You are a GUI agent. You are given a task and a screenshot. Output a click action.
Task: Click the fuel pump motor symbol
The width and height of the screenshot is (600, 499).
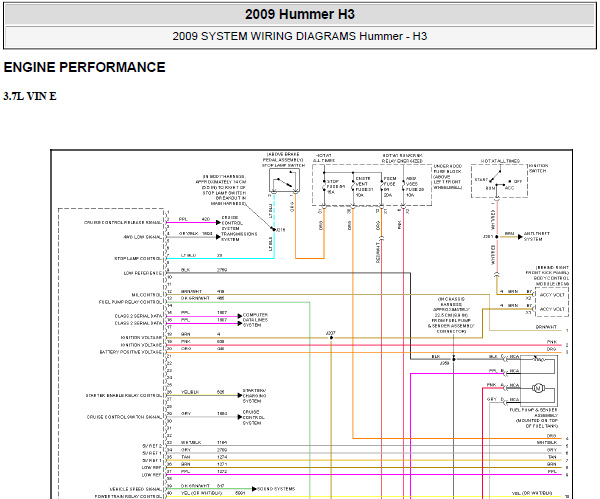[538, 388]
